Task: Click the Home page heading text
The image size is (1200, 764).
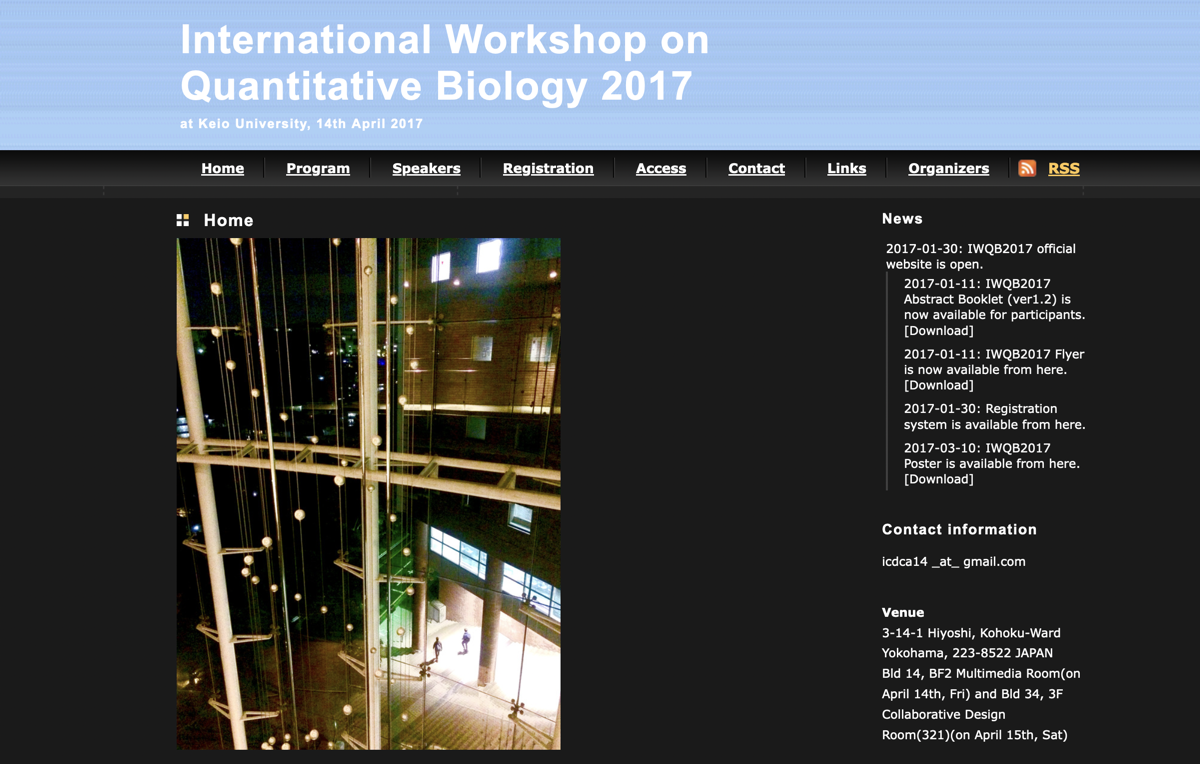Action: click(x=228, y=220)
